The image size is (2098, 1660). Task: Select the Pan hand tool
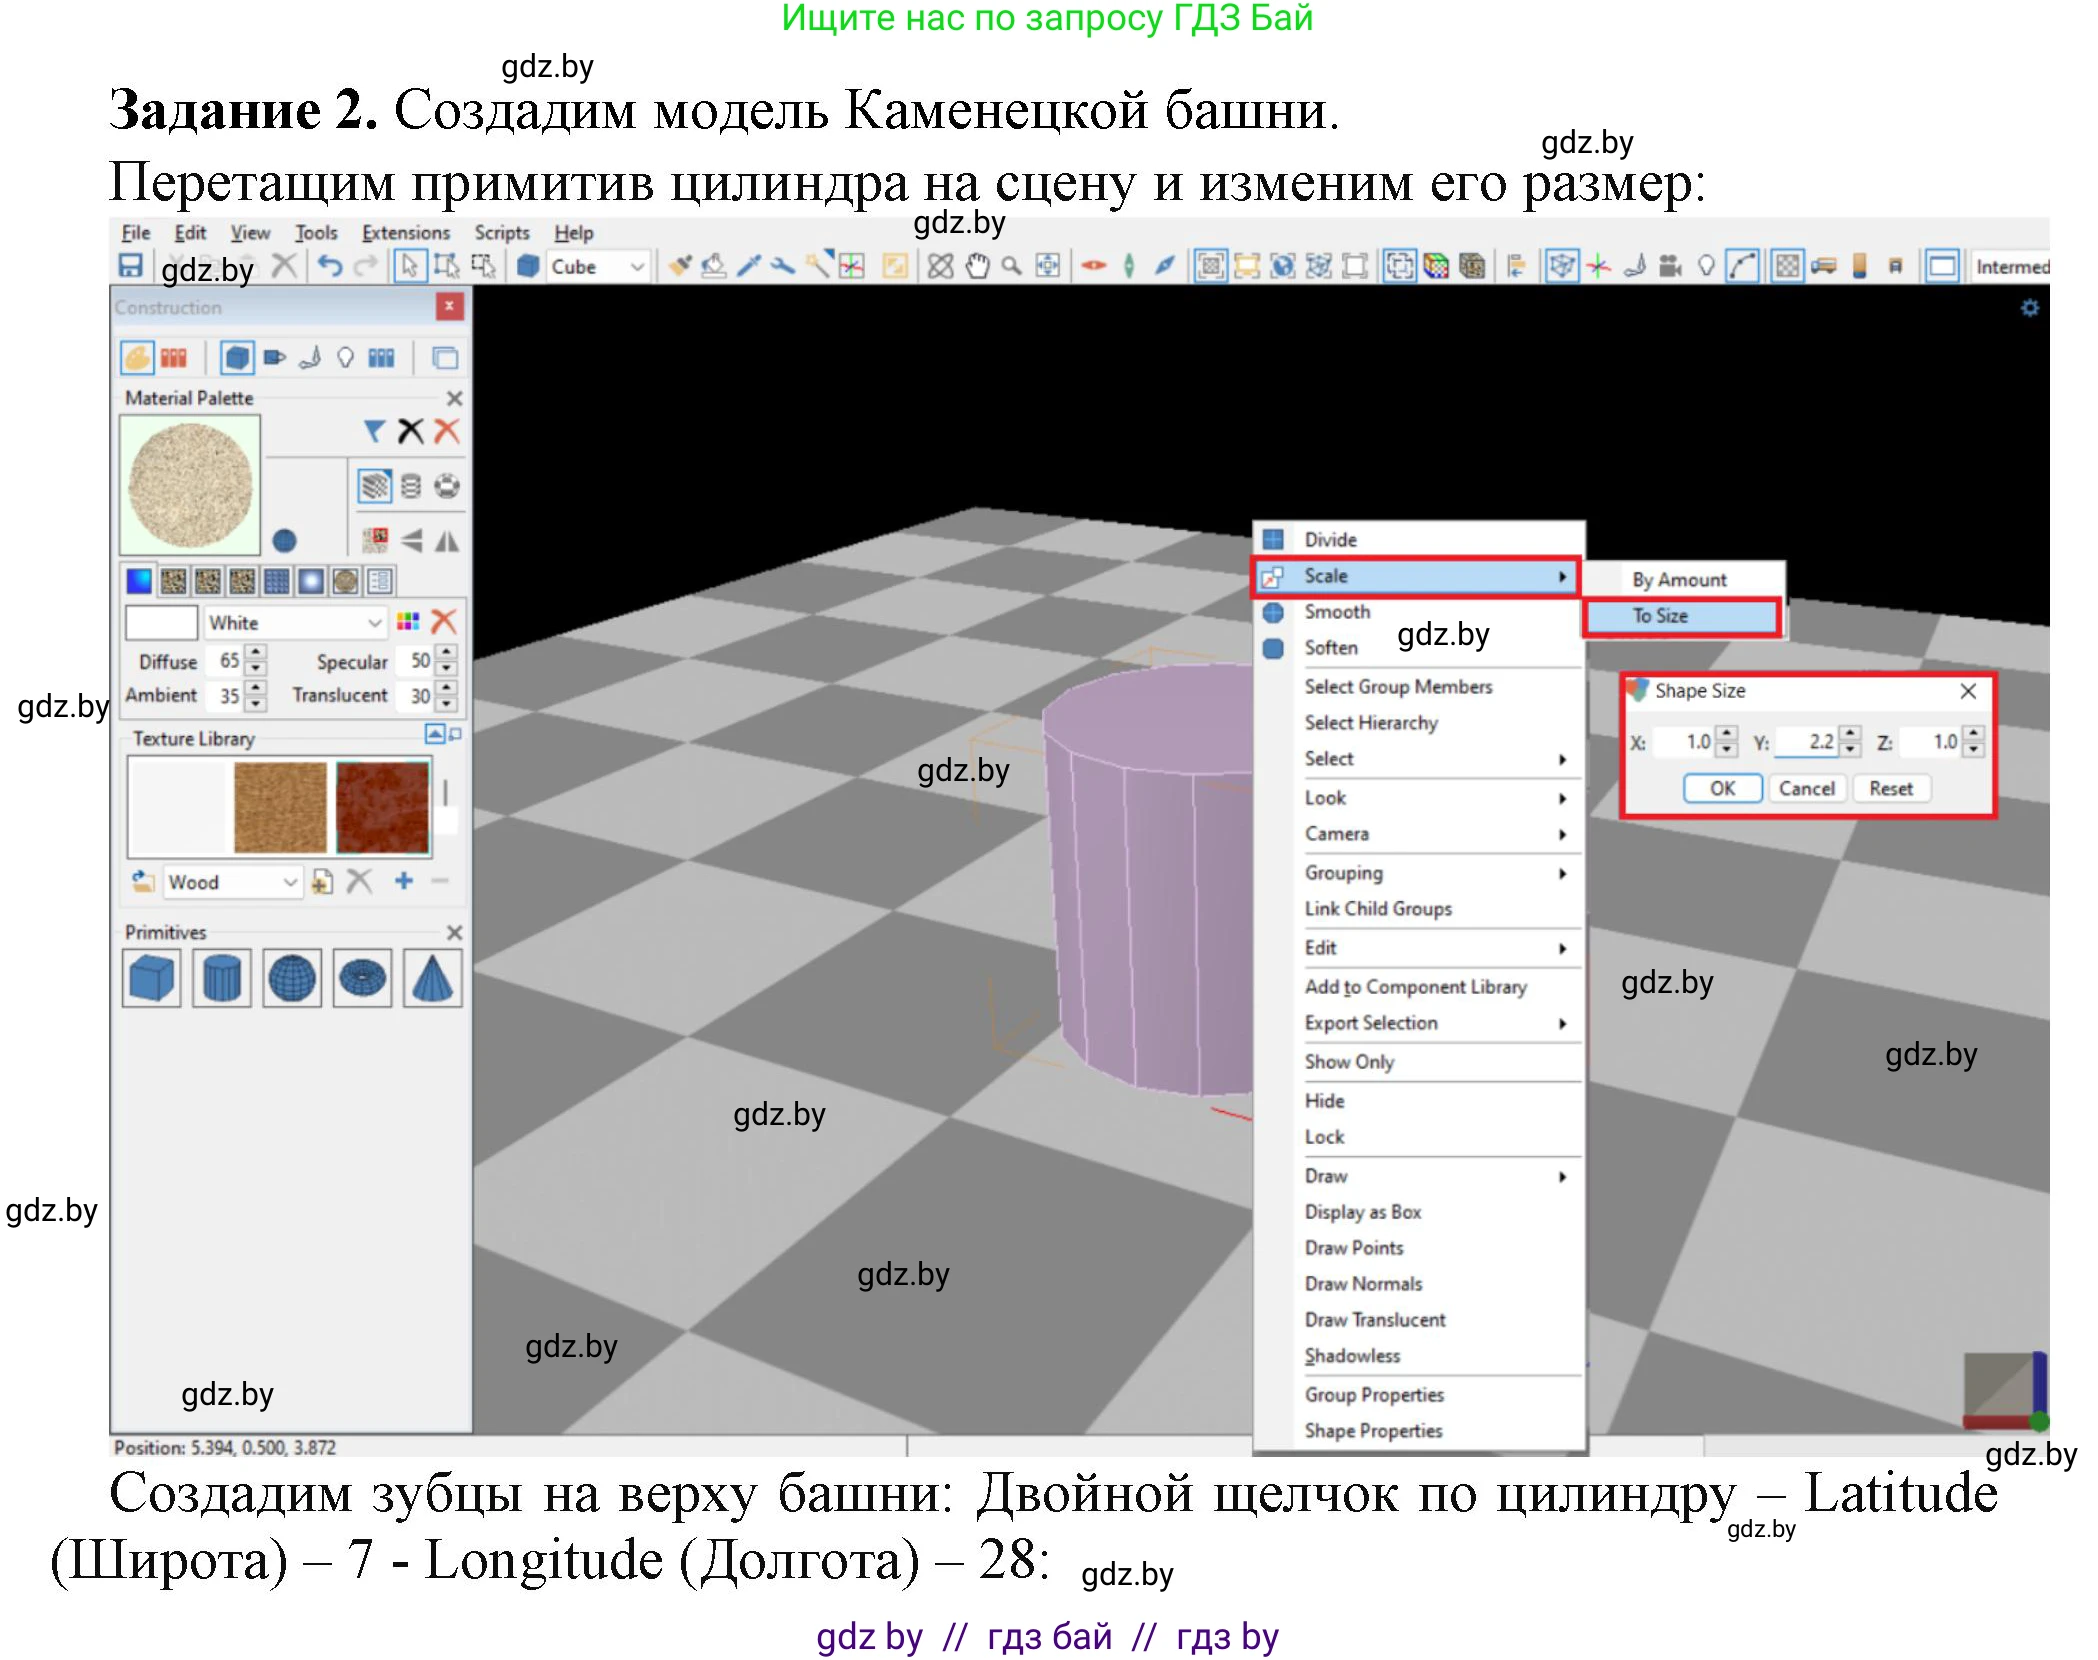pos(977,266)
